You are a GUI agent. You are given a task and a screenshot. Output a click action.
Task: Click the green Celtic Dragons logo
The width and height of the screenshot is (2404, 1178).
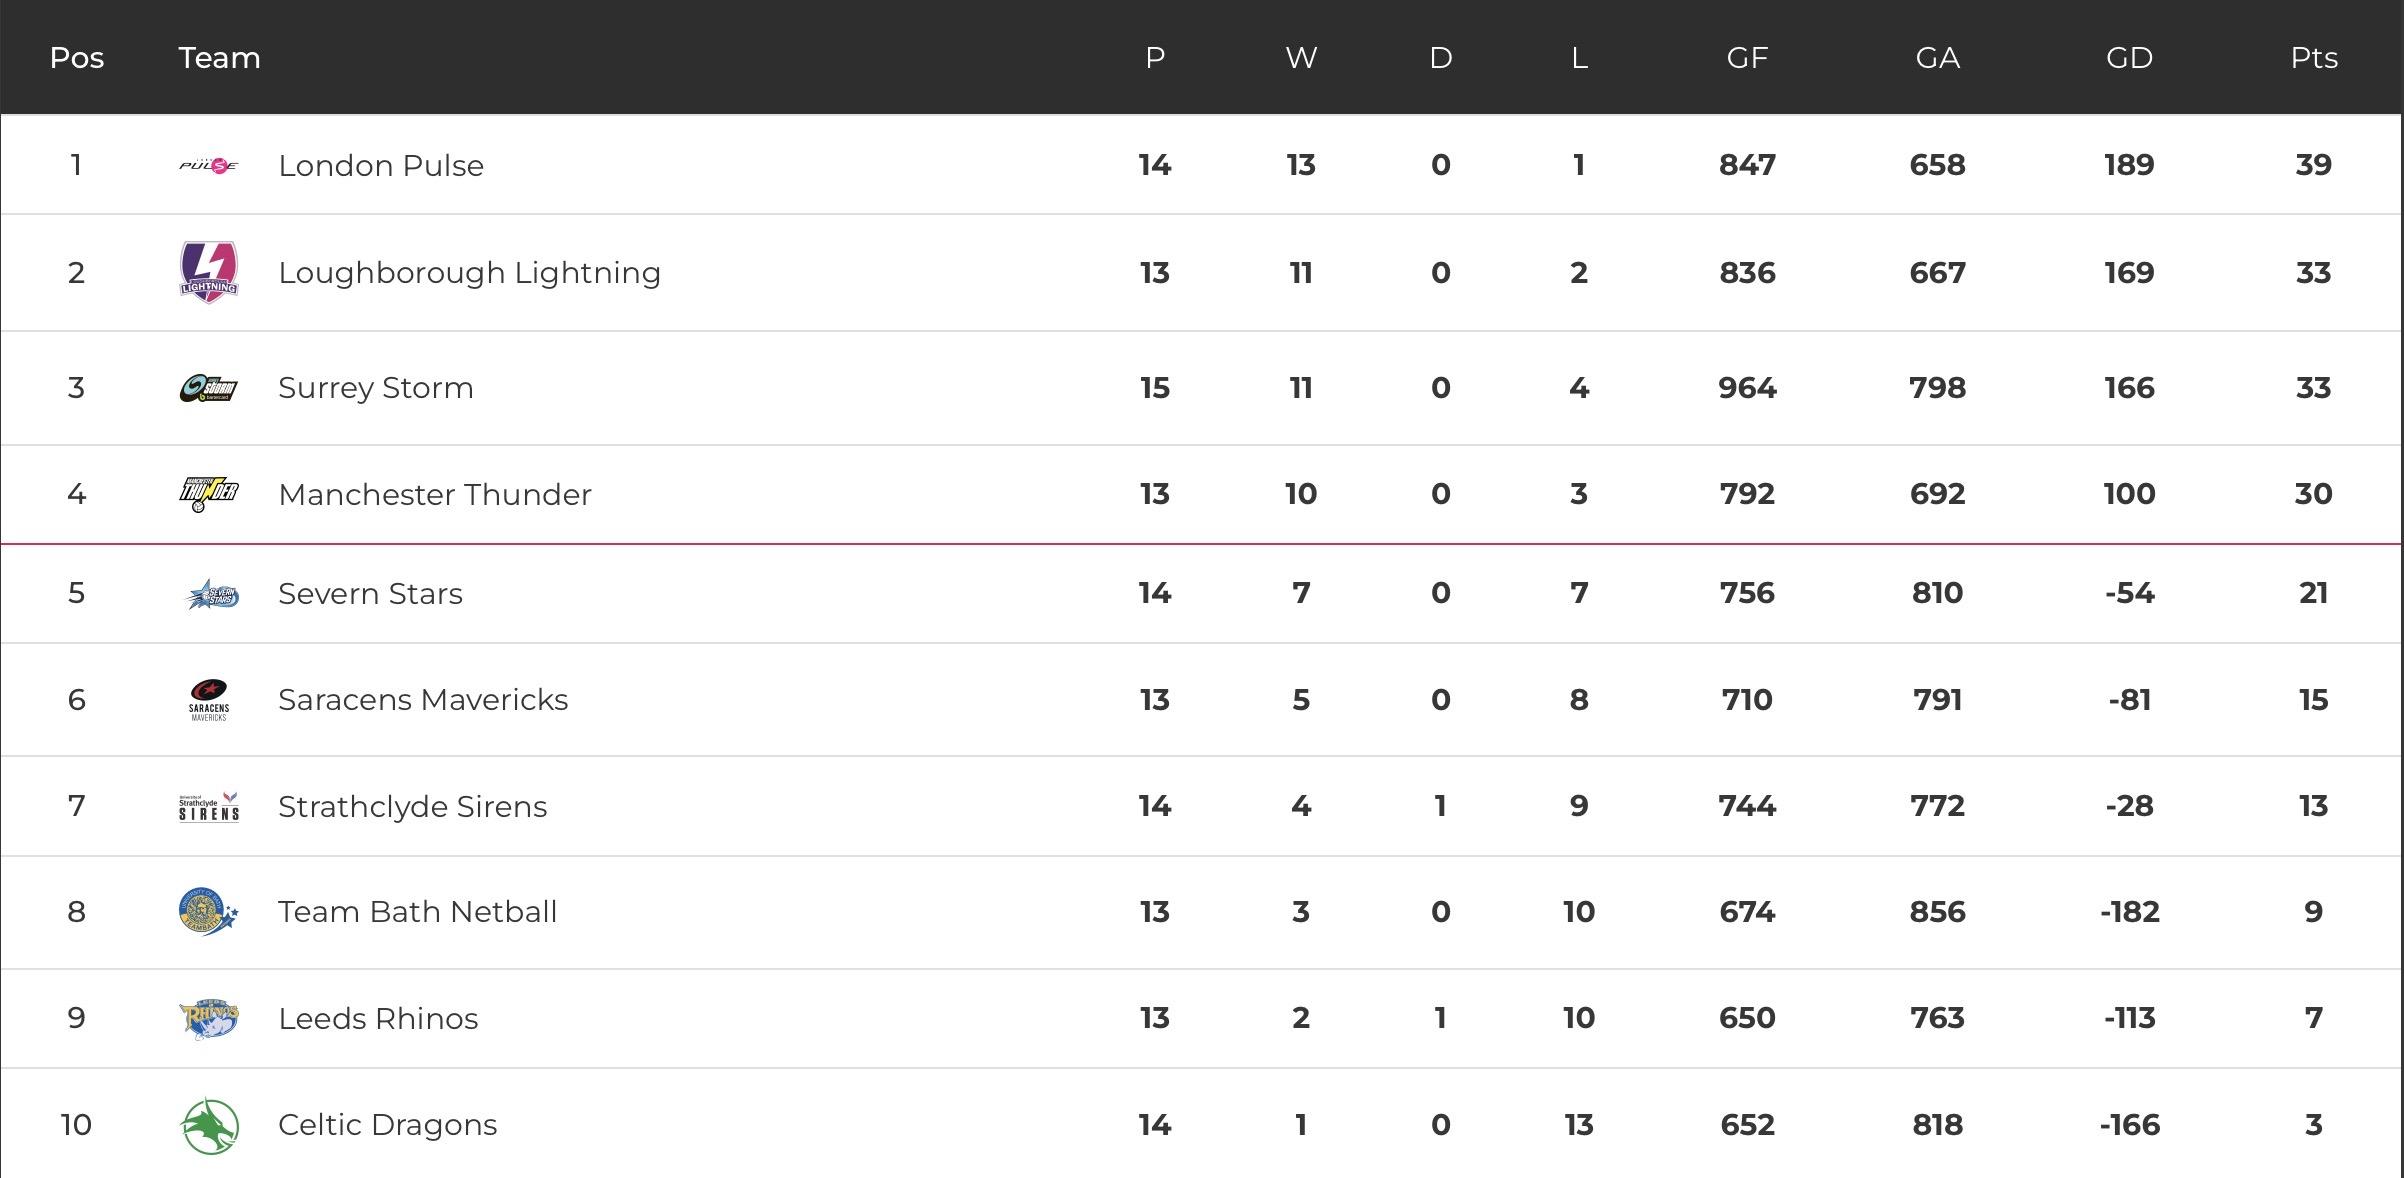tap(208, 1125)
